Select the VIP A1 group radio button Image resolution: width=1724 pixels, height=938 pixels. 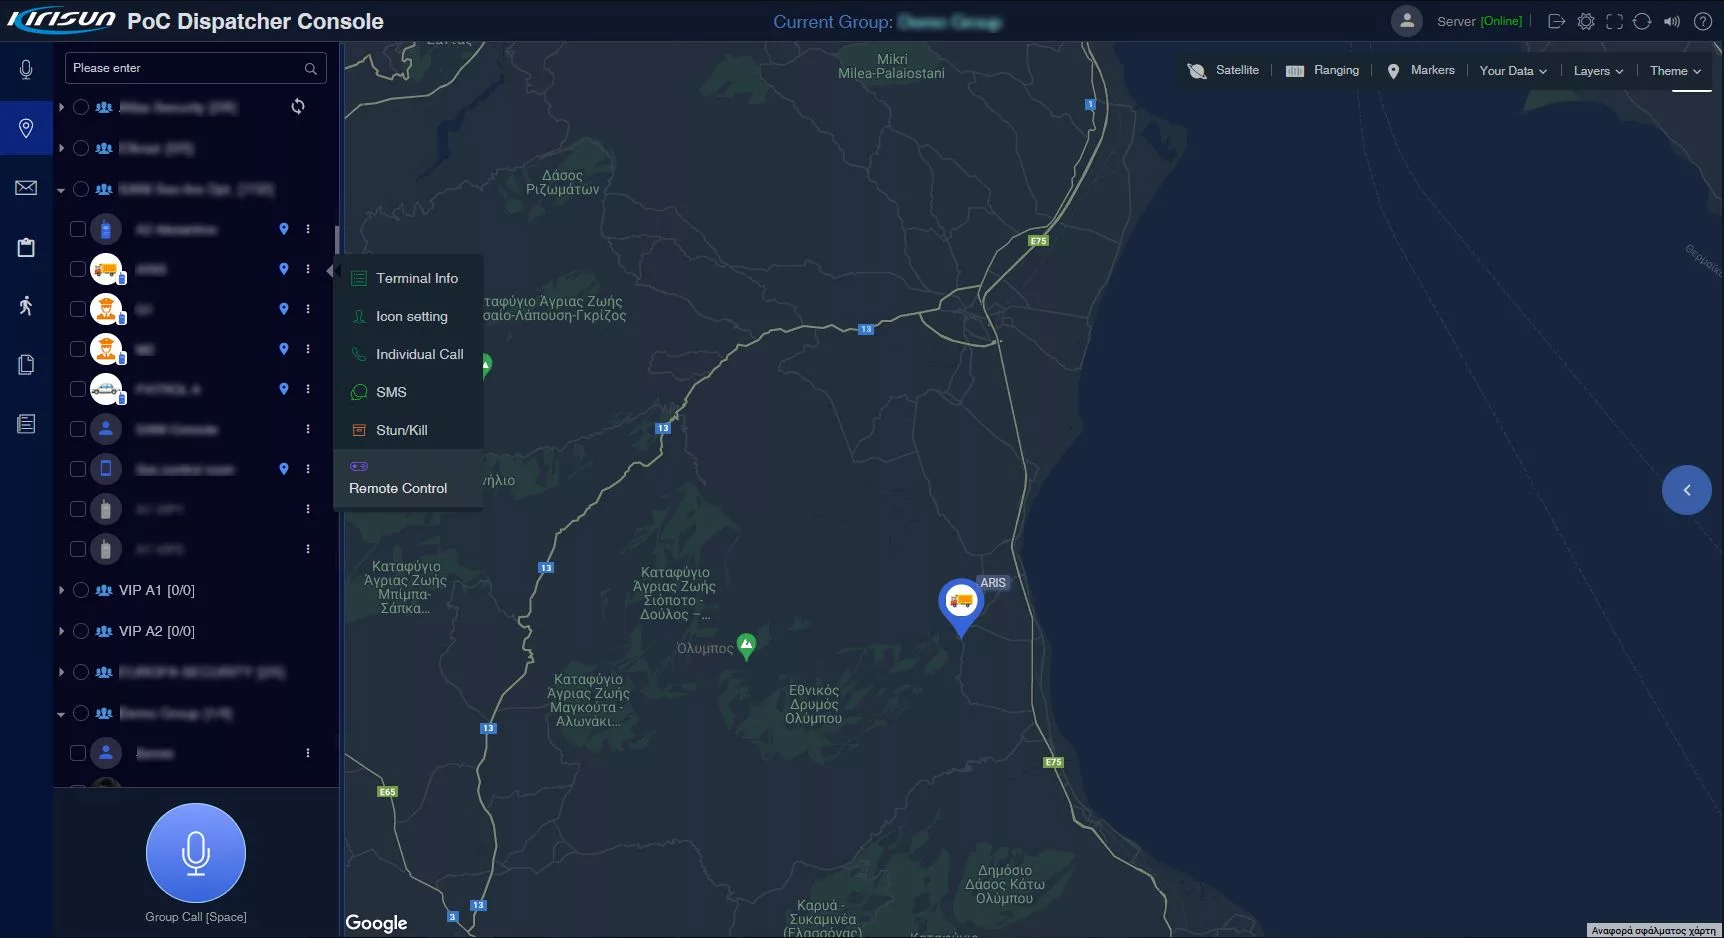pos(81,590)
